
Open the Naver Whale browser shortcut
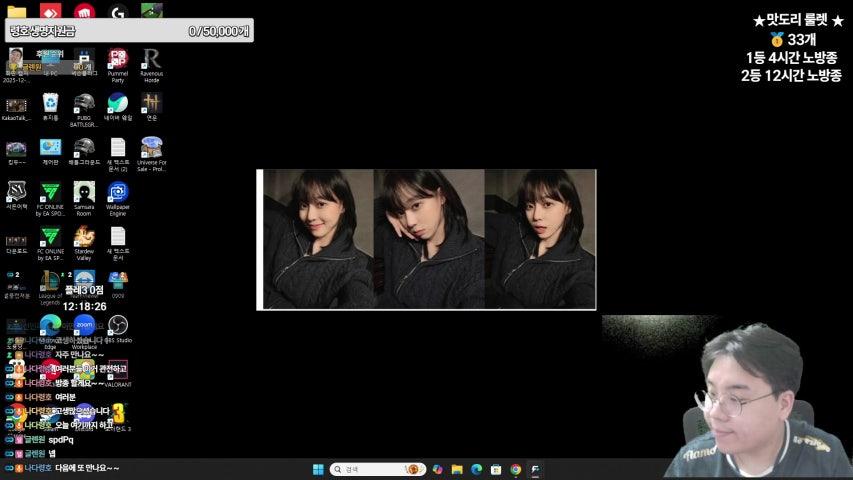click(118, 103)
